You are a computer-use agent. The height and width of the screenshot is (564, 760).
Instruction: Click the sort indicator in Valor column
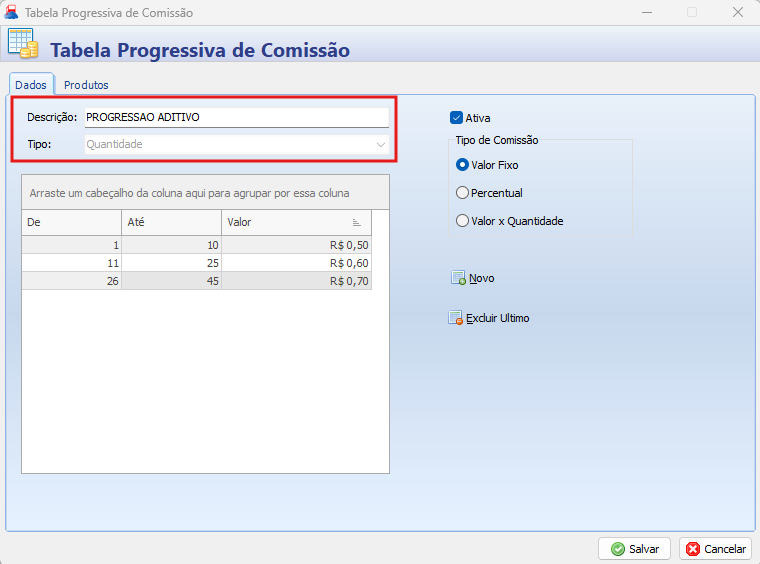click(356, 222)
